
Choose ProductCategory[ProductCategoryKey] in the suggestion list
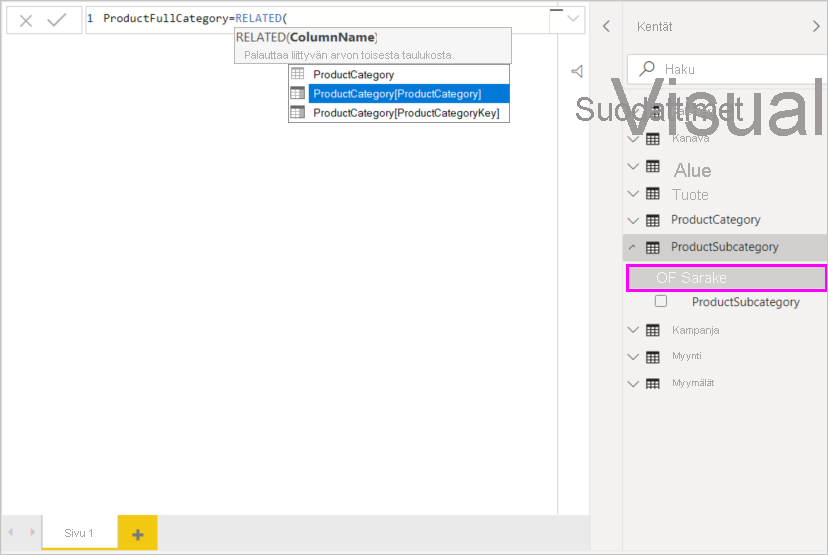pyautogui.click(x=405, y=113)
